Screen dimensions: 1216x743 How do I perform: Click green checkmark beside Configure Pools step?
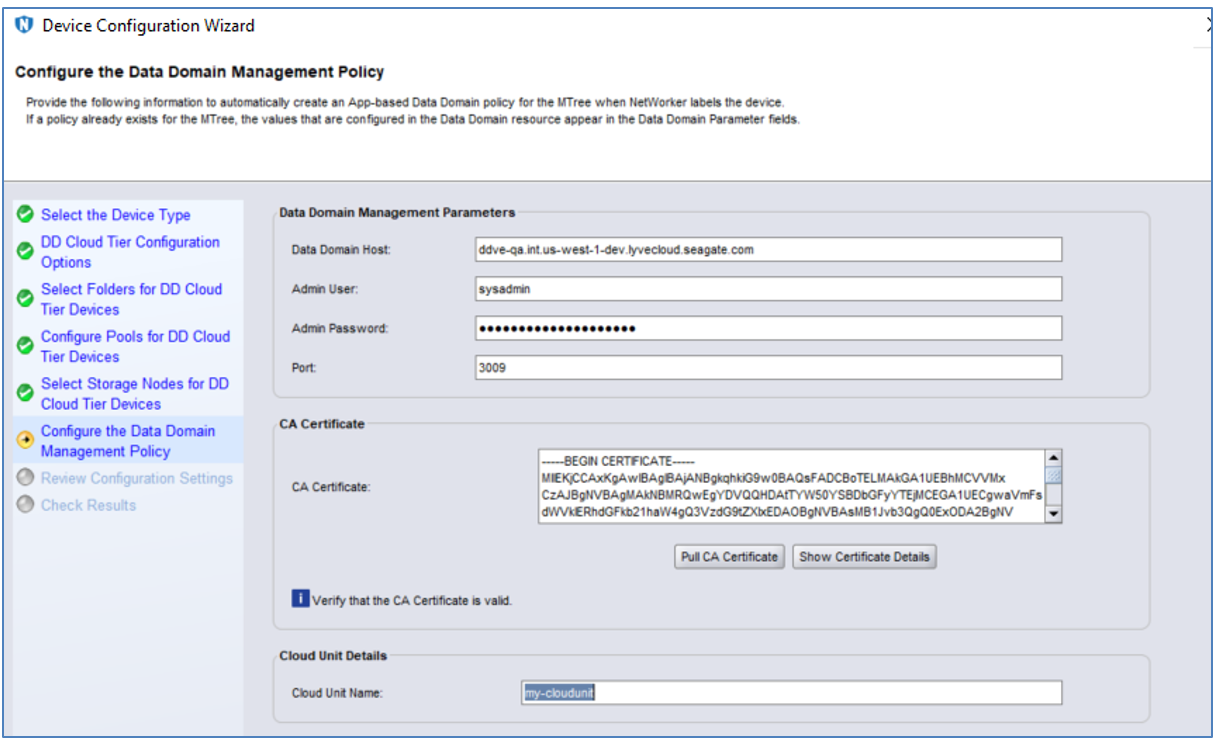click(25, 345)
